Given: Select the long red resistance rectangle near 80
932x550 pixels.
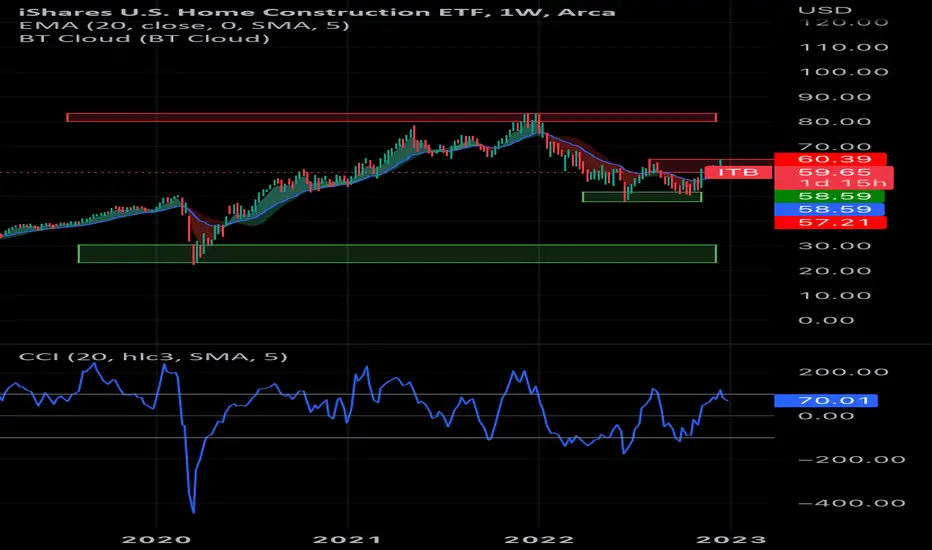Looking at the screenshot, I should [392, 118].
